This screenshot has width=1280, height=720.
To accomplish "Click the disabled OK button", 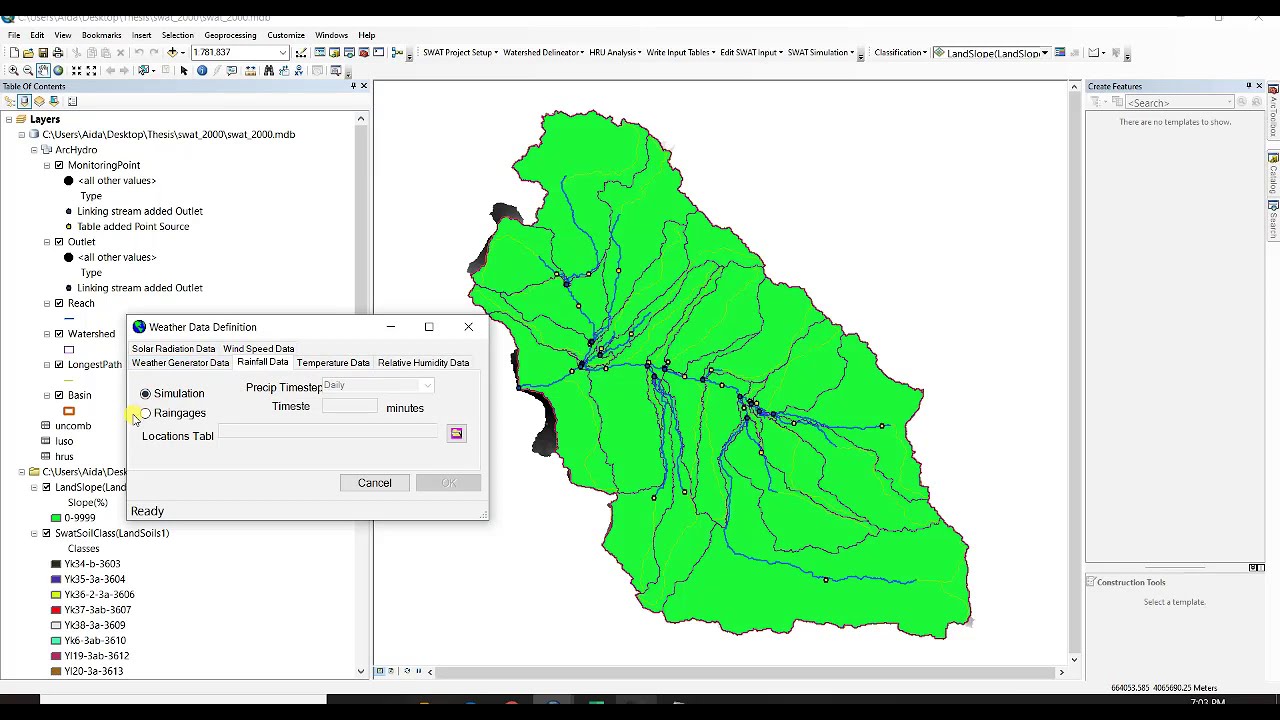I will [x=448, y=483].
